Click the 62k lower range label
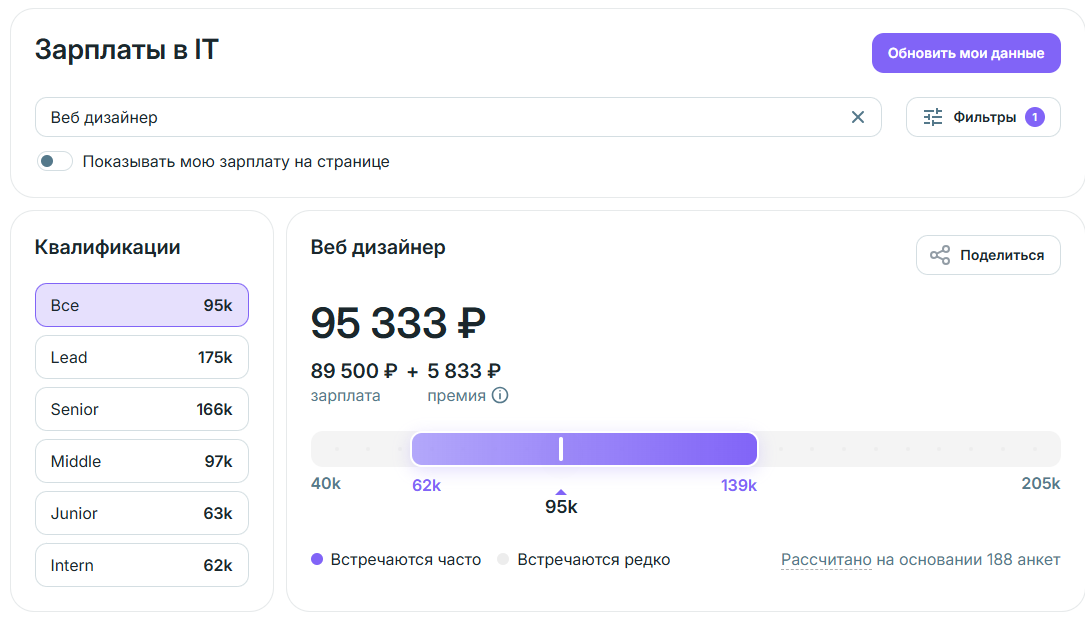Image resolution: width=1085 pixels, height=617 pixels. click(x=426, y=486)
